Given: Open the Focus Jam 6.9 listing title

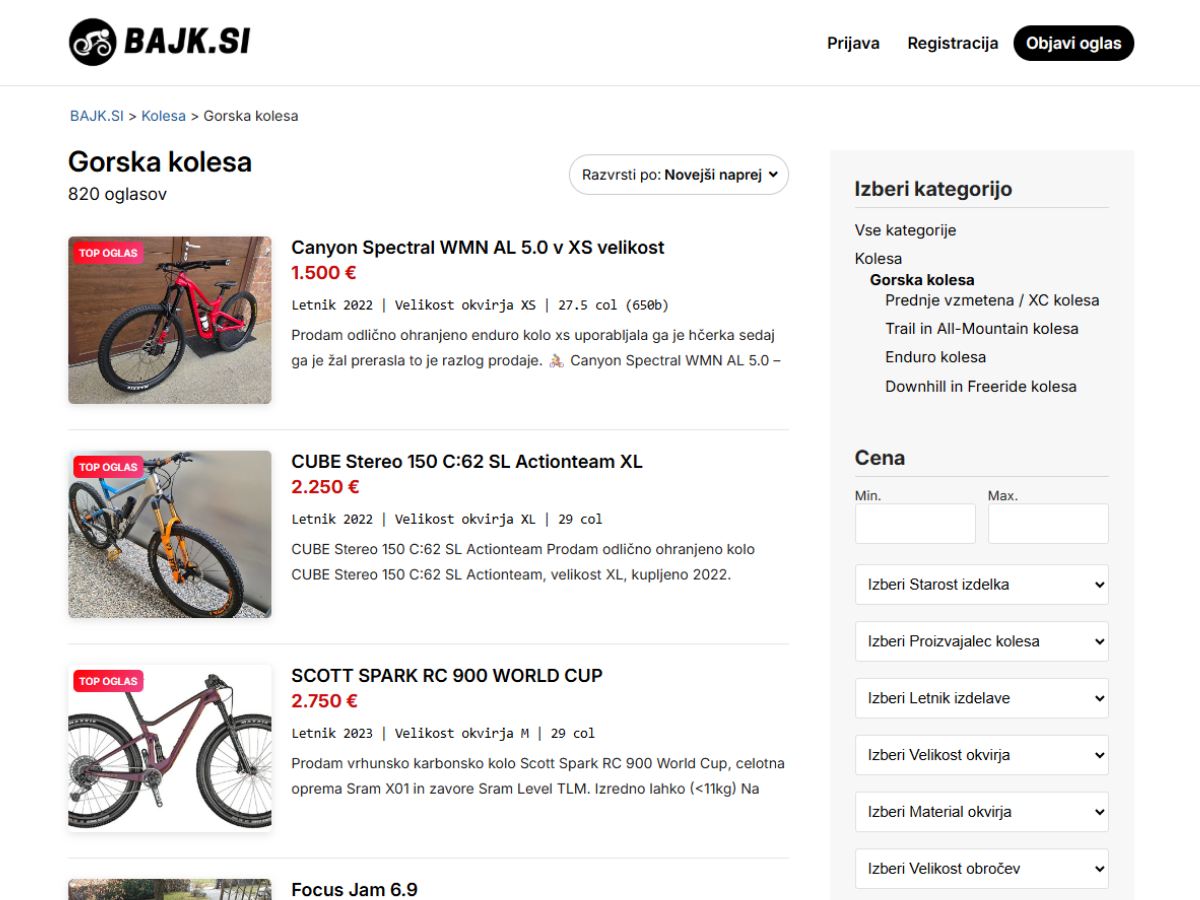Looking at the screenshot, I should tap(354, 889).
